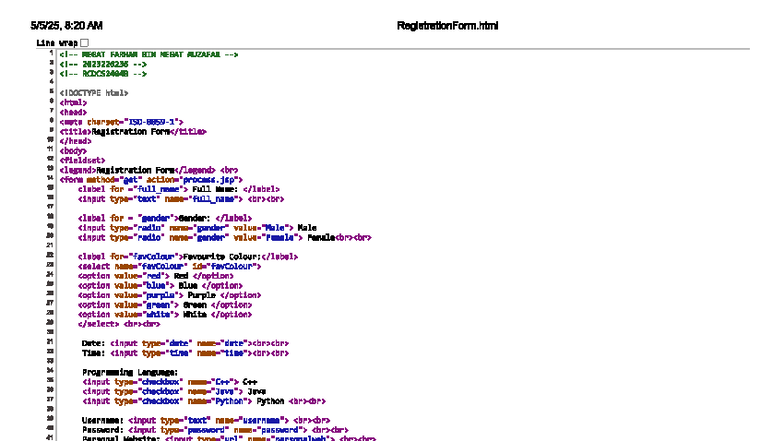Select the RCDCS2404B comment line
784x441 pixels.
(x=103, y=74)
